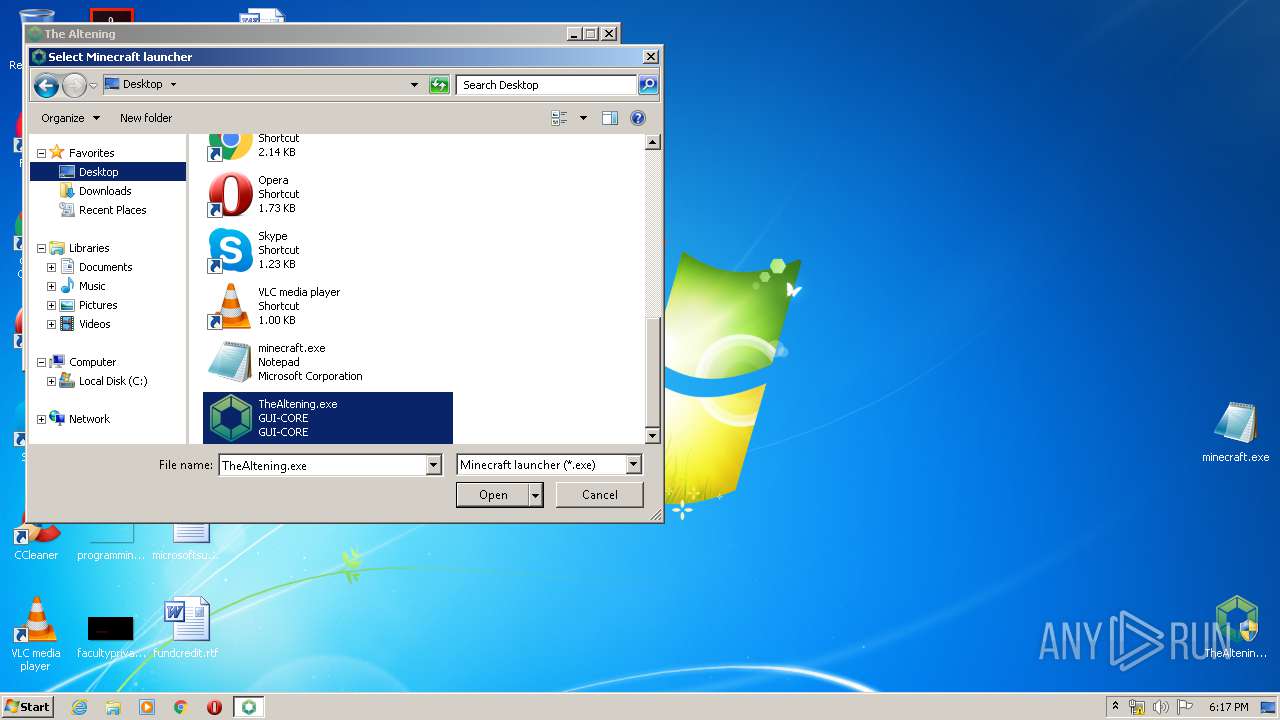Image resolution: width=1280 pixels, height=720 pixels.
Task: Select the VLC media player shortcut file
Action: (328, 306)
